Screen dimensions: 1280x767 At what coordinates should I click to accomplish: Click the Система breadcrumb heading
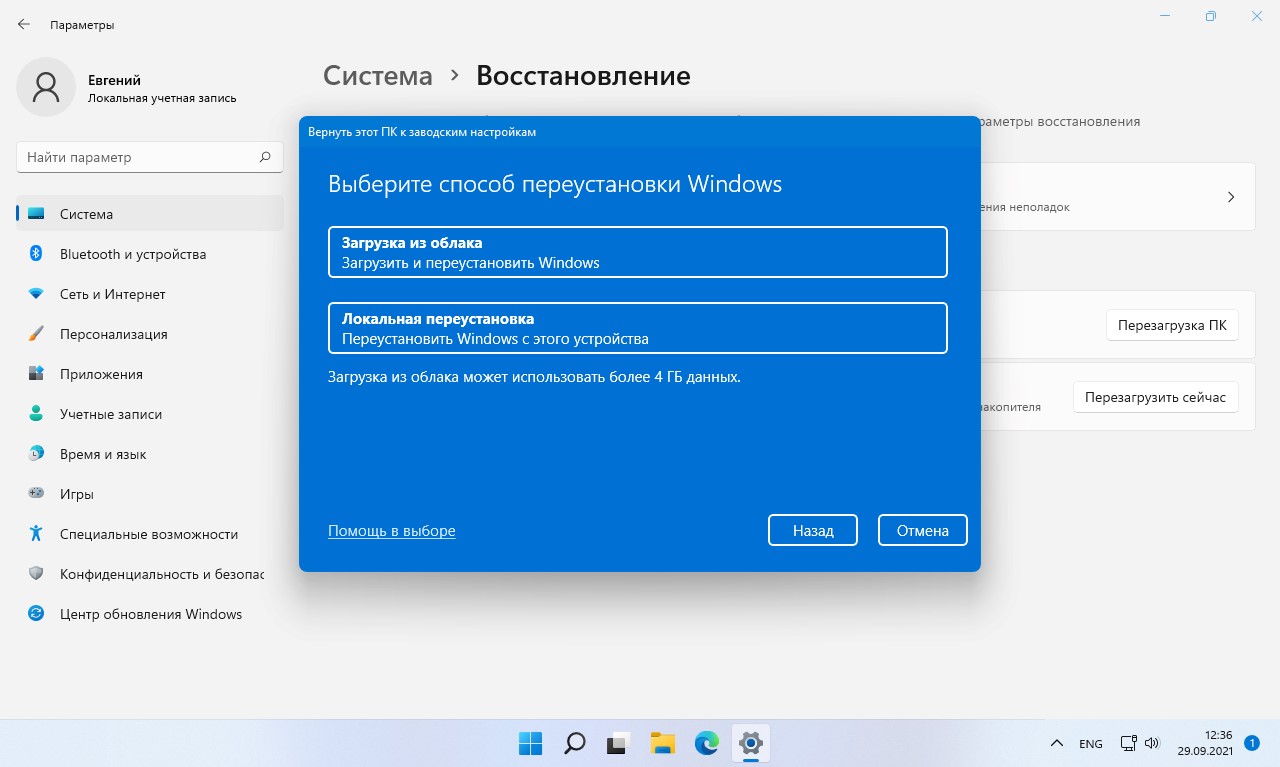pos(378,76)
